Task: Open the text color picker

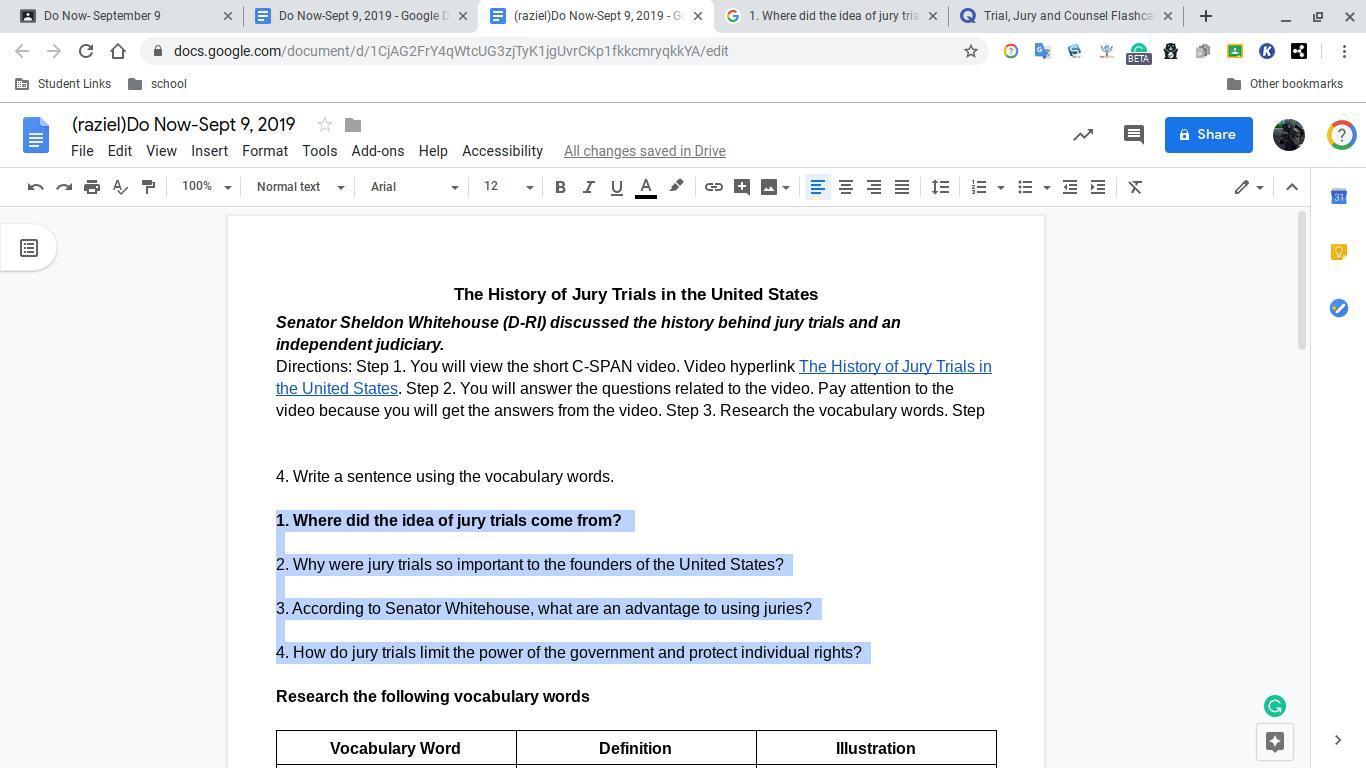Action: (646, 187)
